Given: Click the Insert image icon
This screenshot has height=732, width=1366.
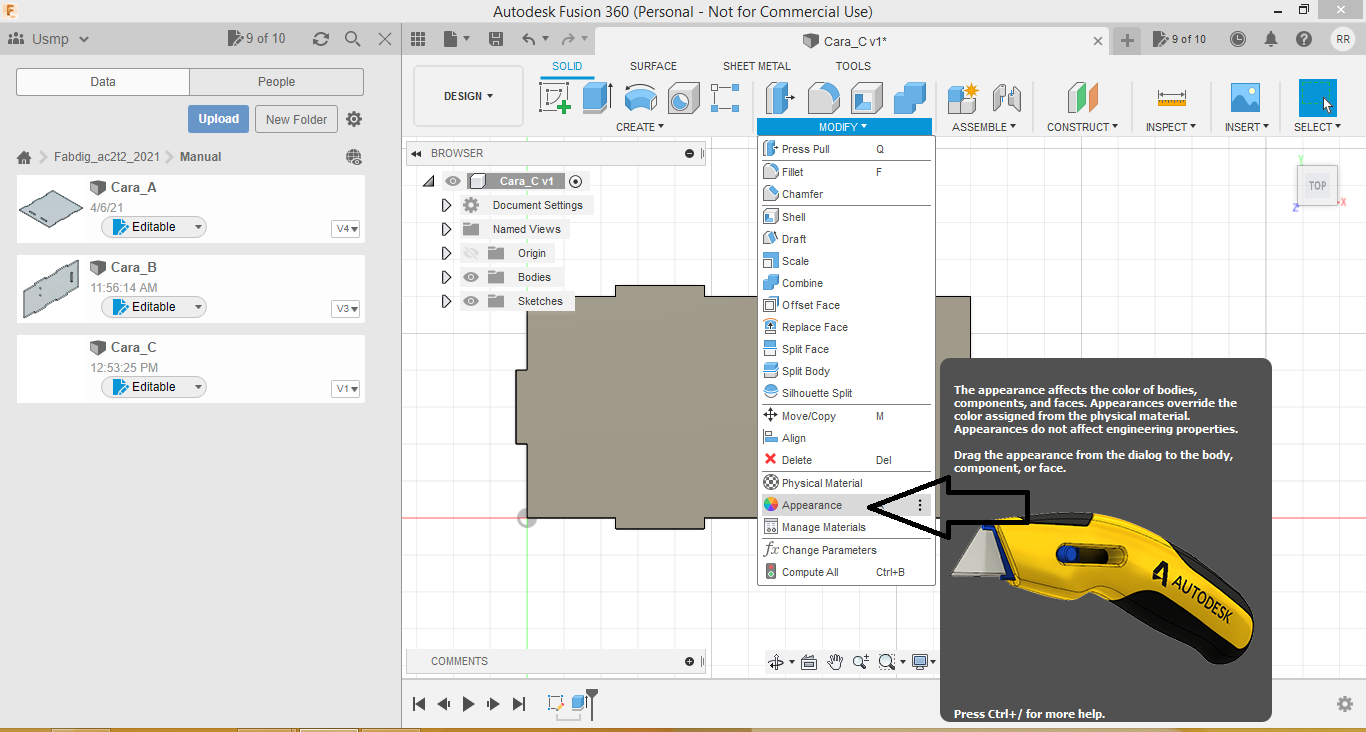Looking at the screenshot, I should point(1245,98).
